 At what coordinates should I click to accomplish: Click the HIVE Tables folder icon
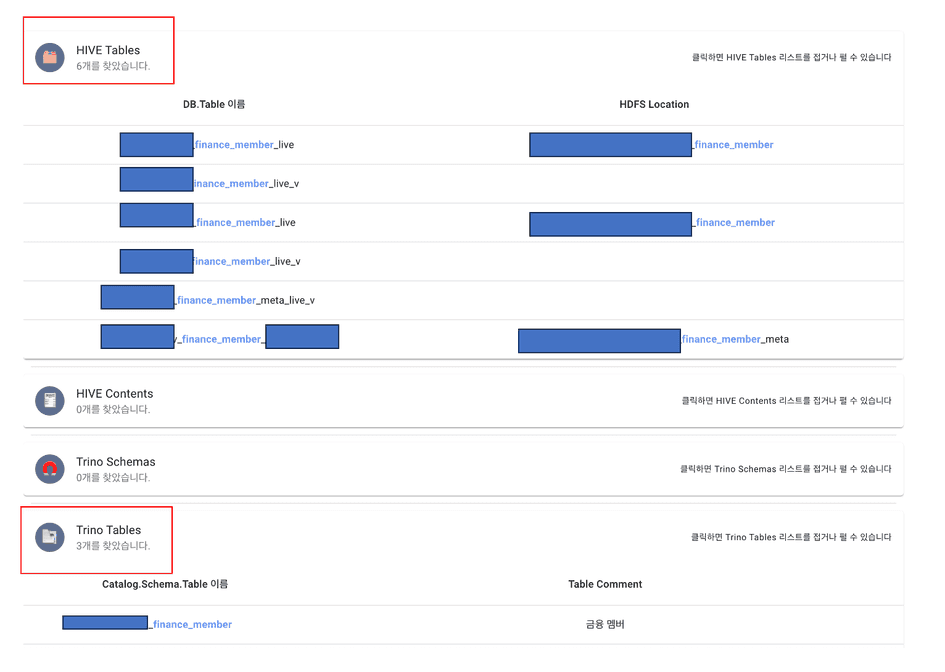point(50,57)
